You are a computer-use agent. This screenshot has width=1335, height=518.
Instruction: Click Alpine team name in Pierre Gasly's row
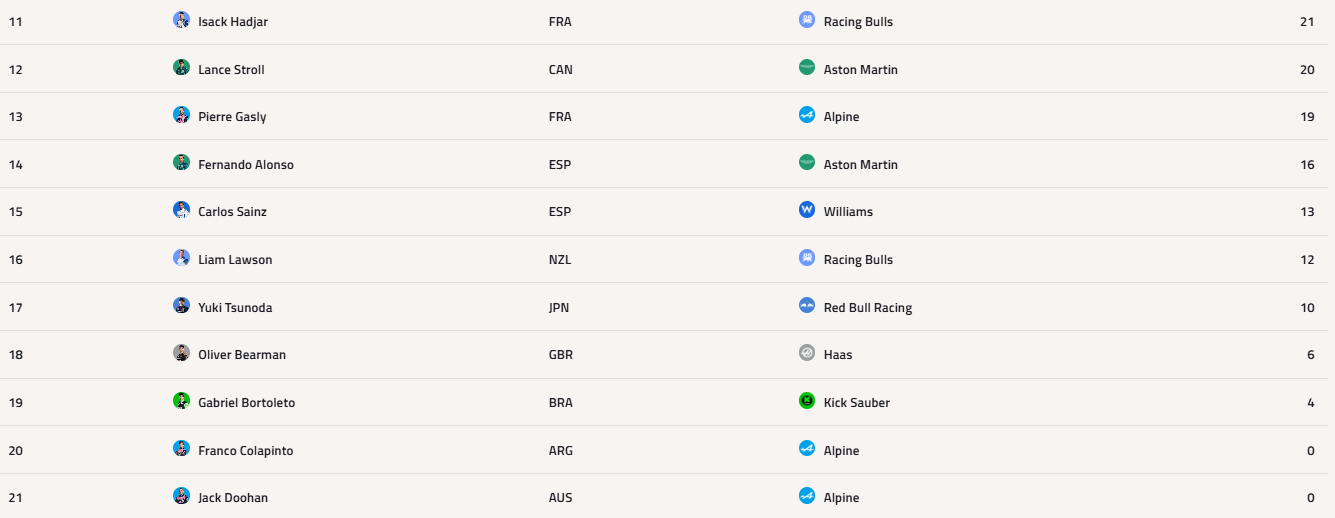click(x=841, y=117)
